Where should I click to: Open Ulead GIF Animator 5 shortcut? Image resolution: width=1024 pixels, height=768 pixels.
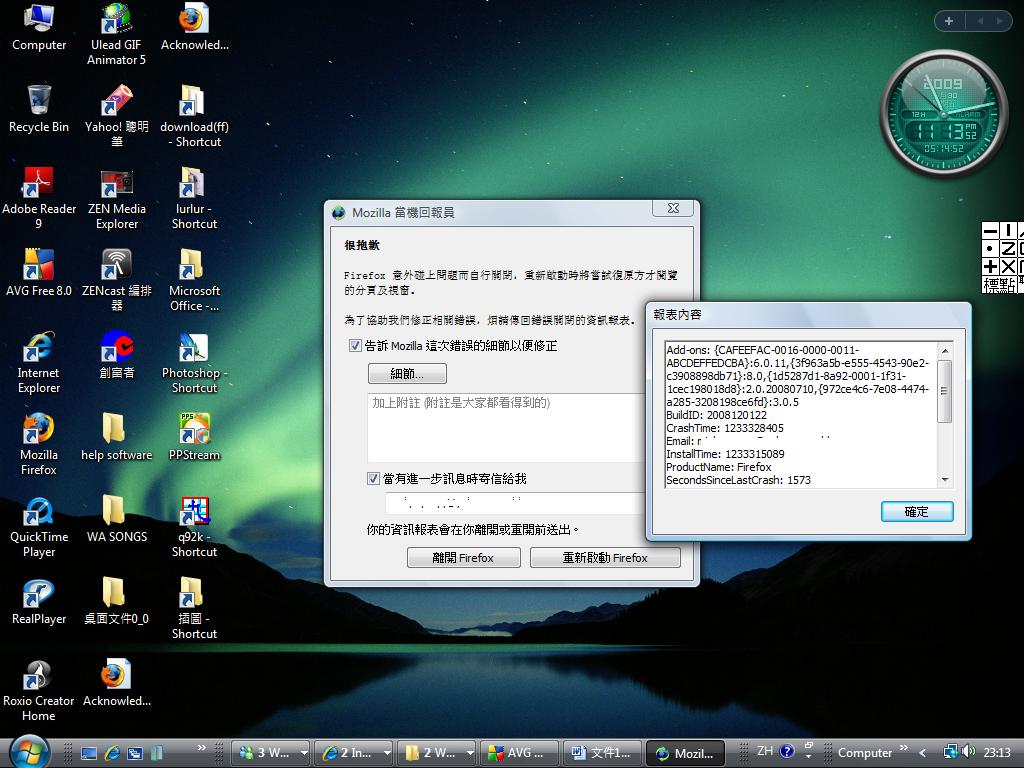click(116, 34)
